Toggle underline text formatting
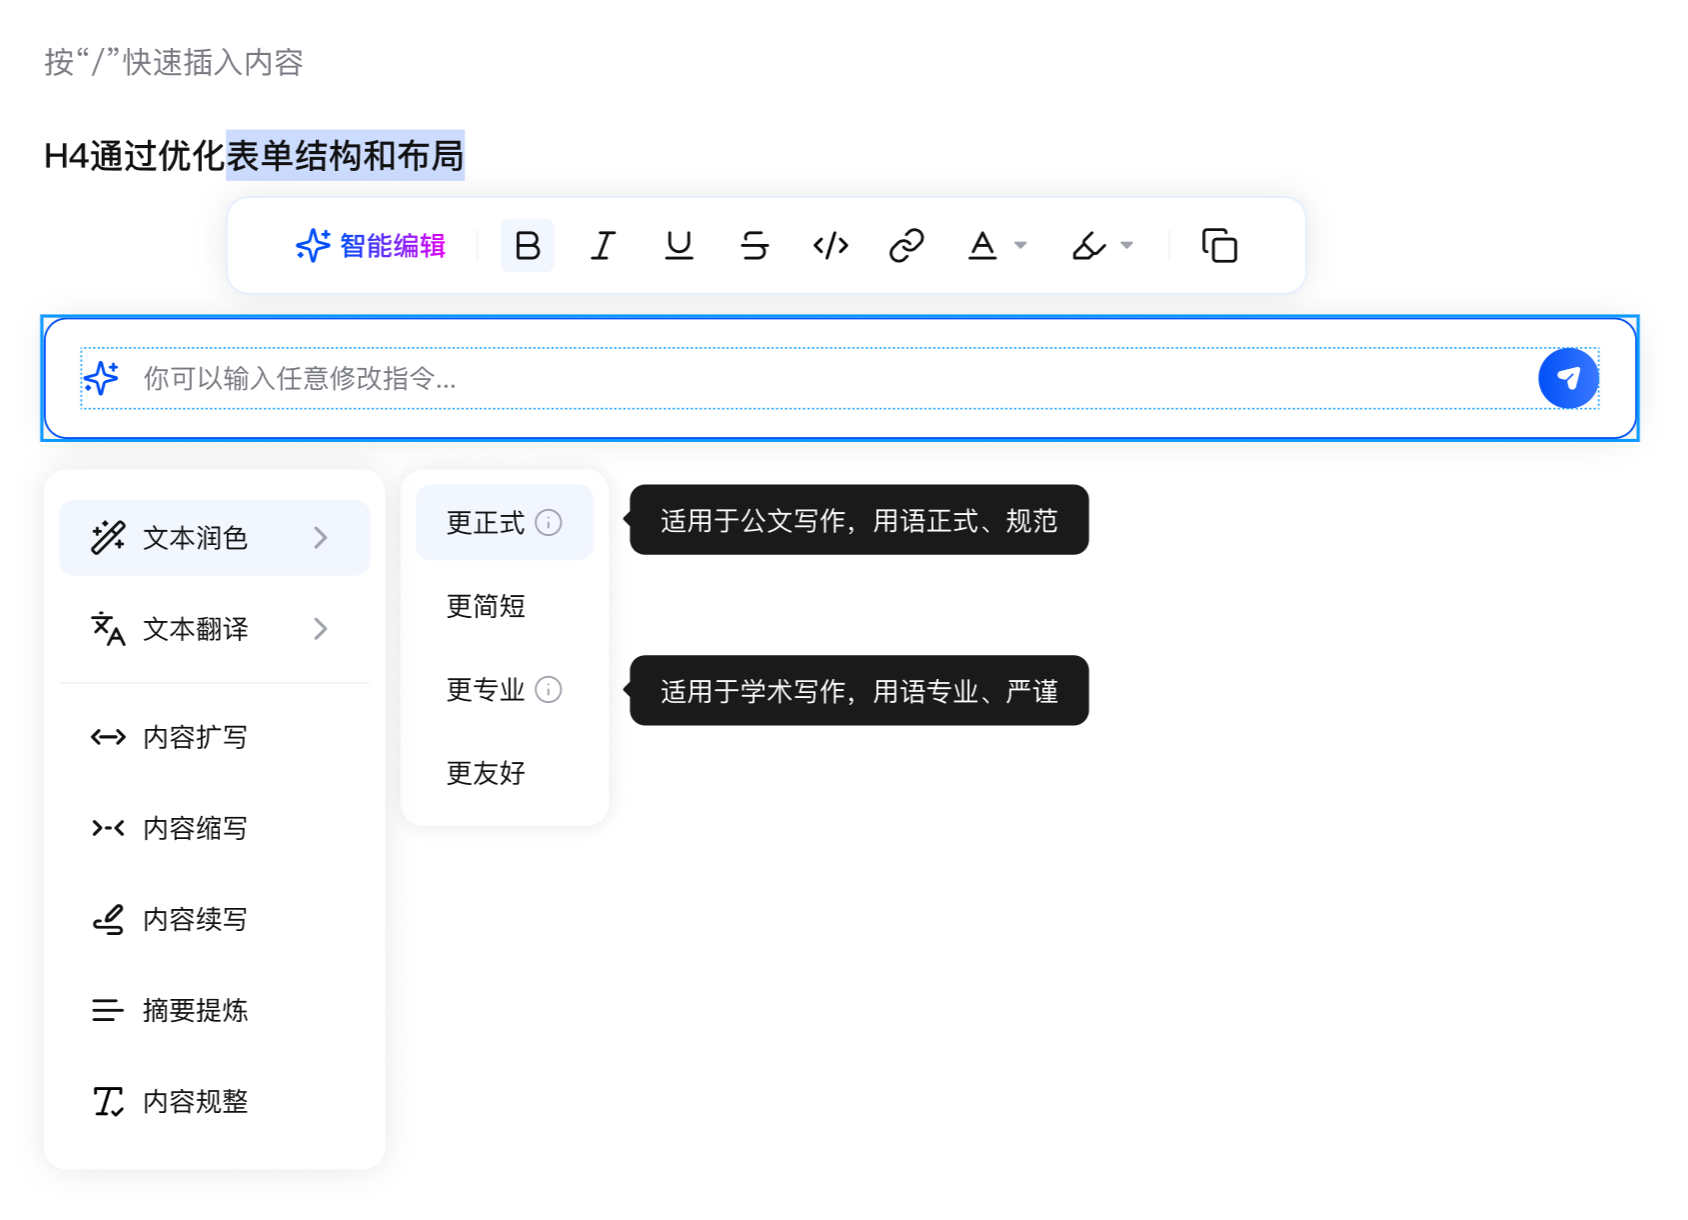This screenshot has height=1220, width=1688. coord(679,246)
